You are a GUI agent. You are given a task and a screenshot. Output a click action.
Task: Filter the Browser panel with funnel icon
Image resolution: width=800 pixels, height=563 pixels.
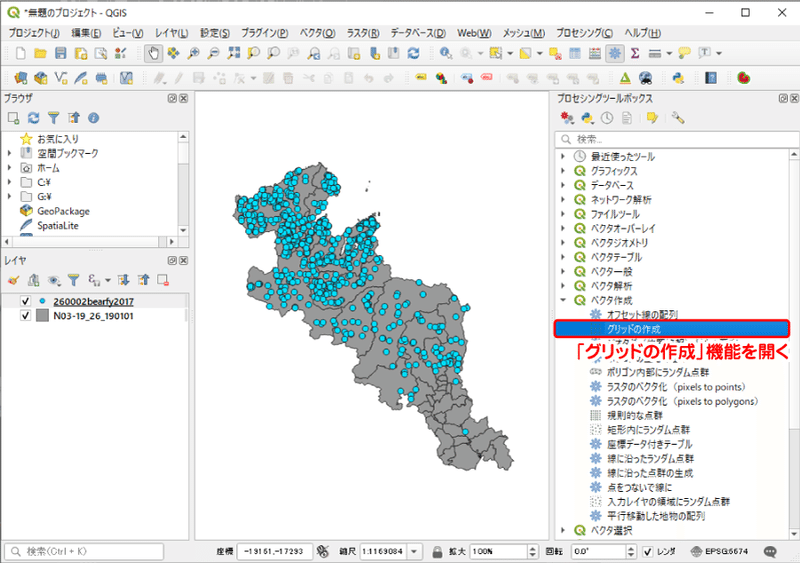click(54, 118)
